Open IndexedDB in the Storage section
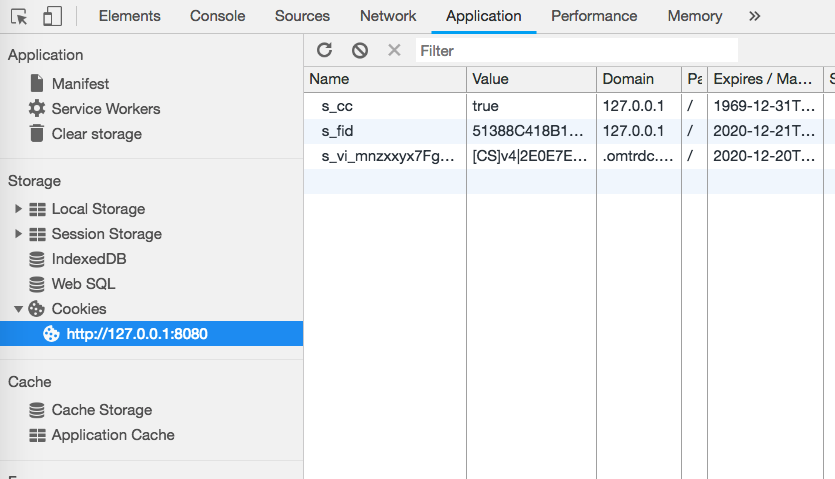Viewport: 835px width, 479px height. 88,259
